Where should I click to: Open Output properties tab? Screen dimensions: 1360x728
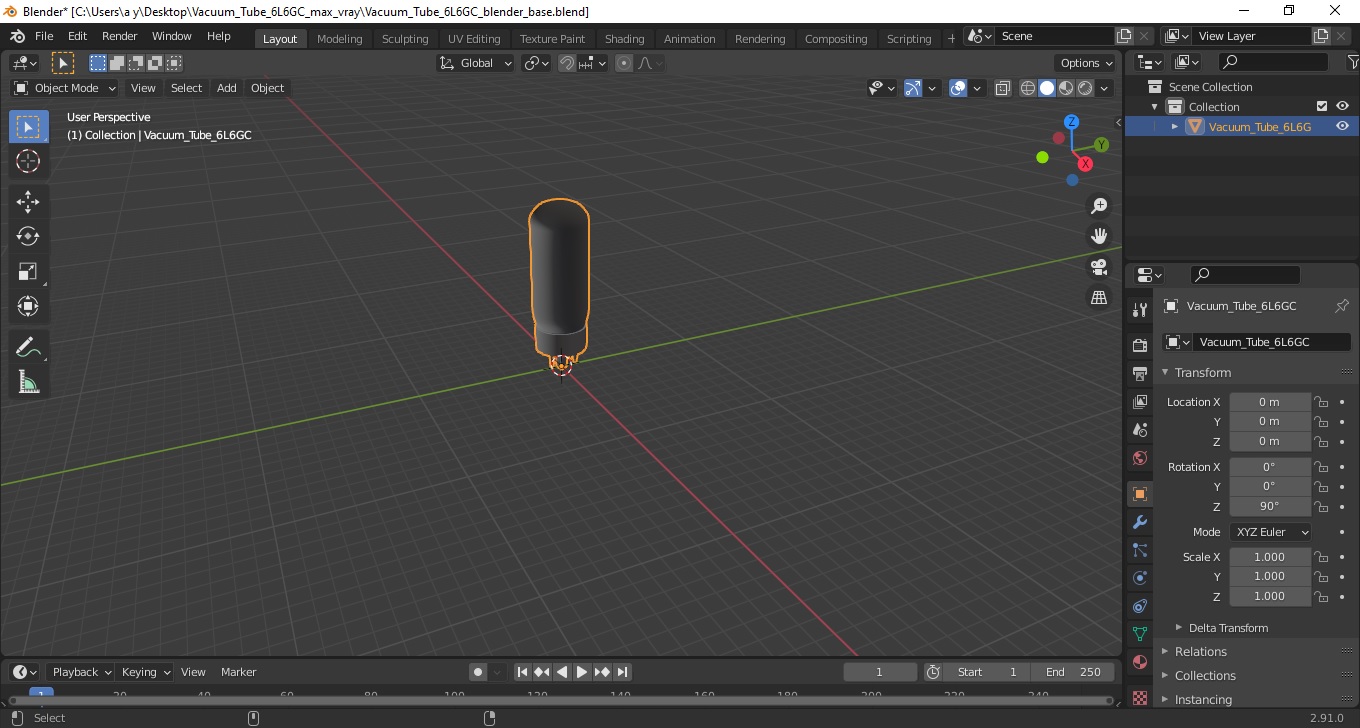(x=1139, y=374)
